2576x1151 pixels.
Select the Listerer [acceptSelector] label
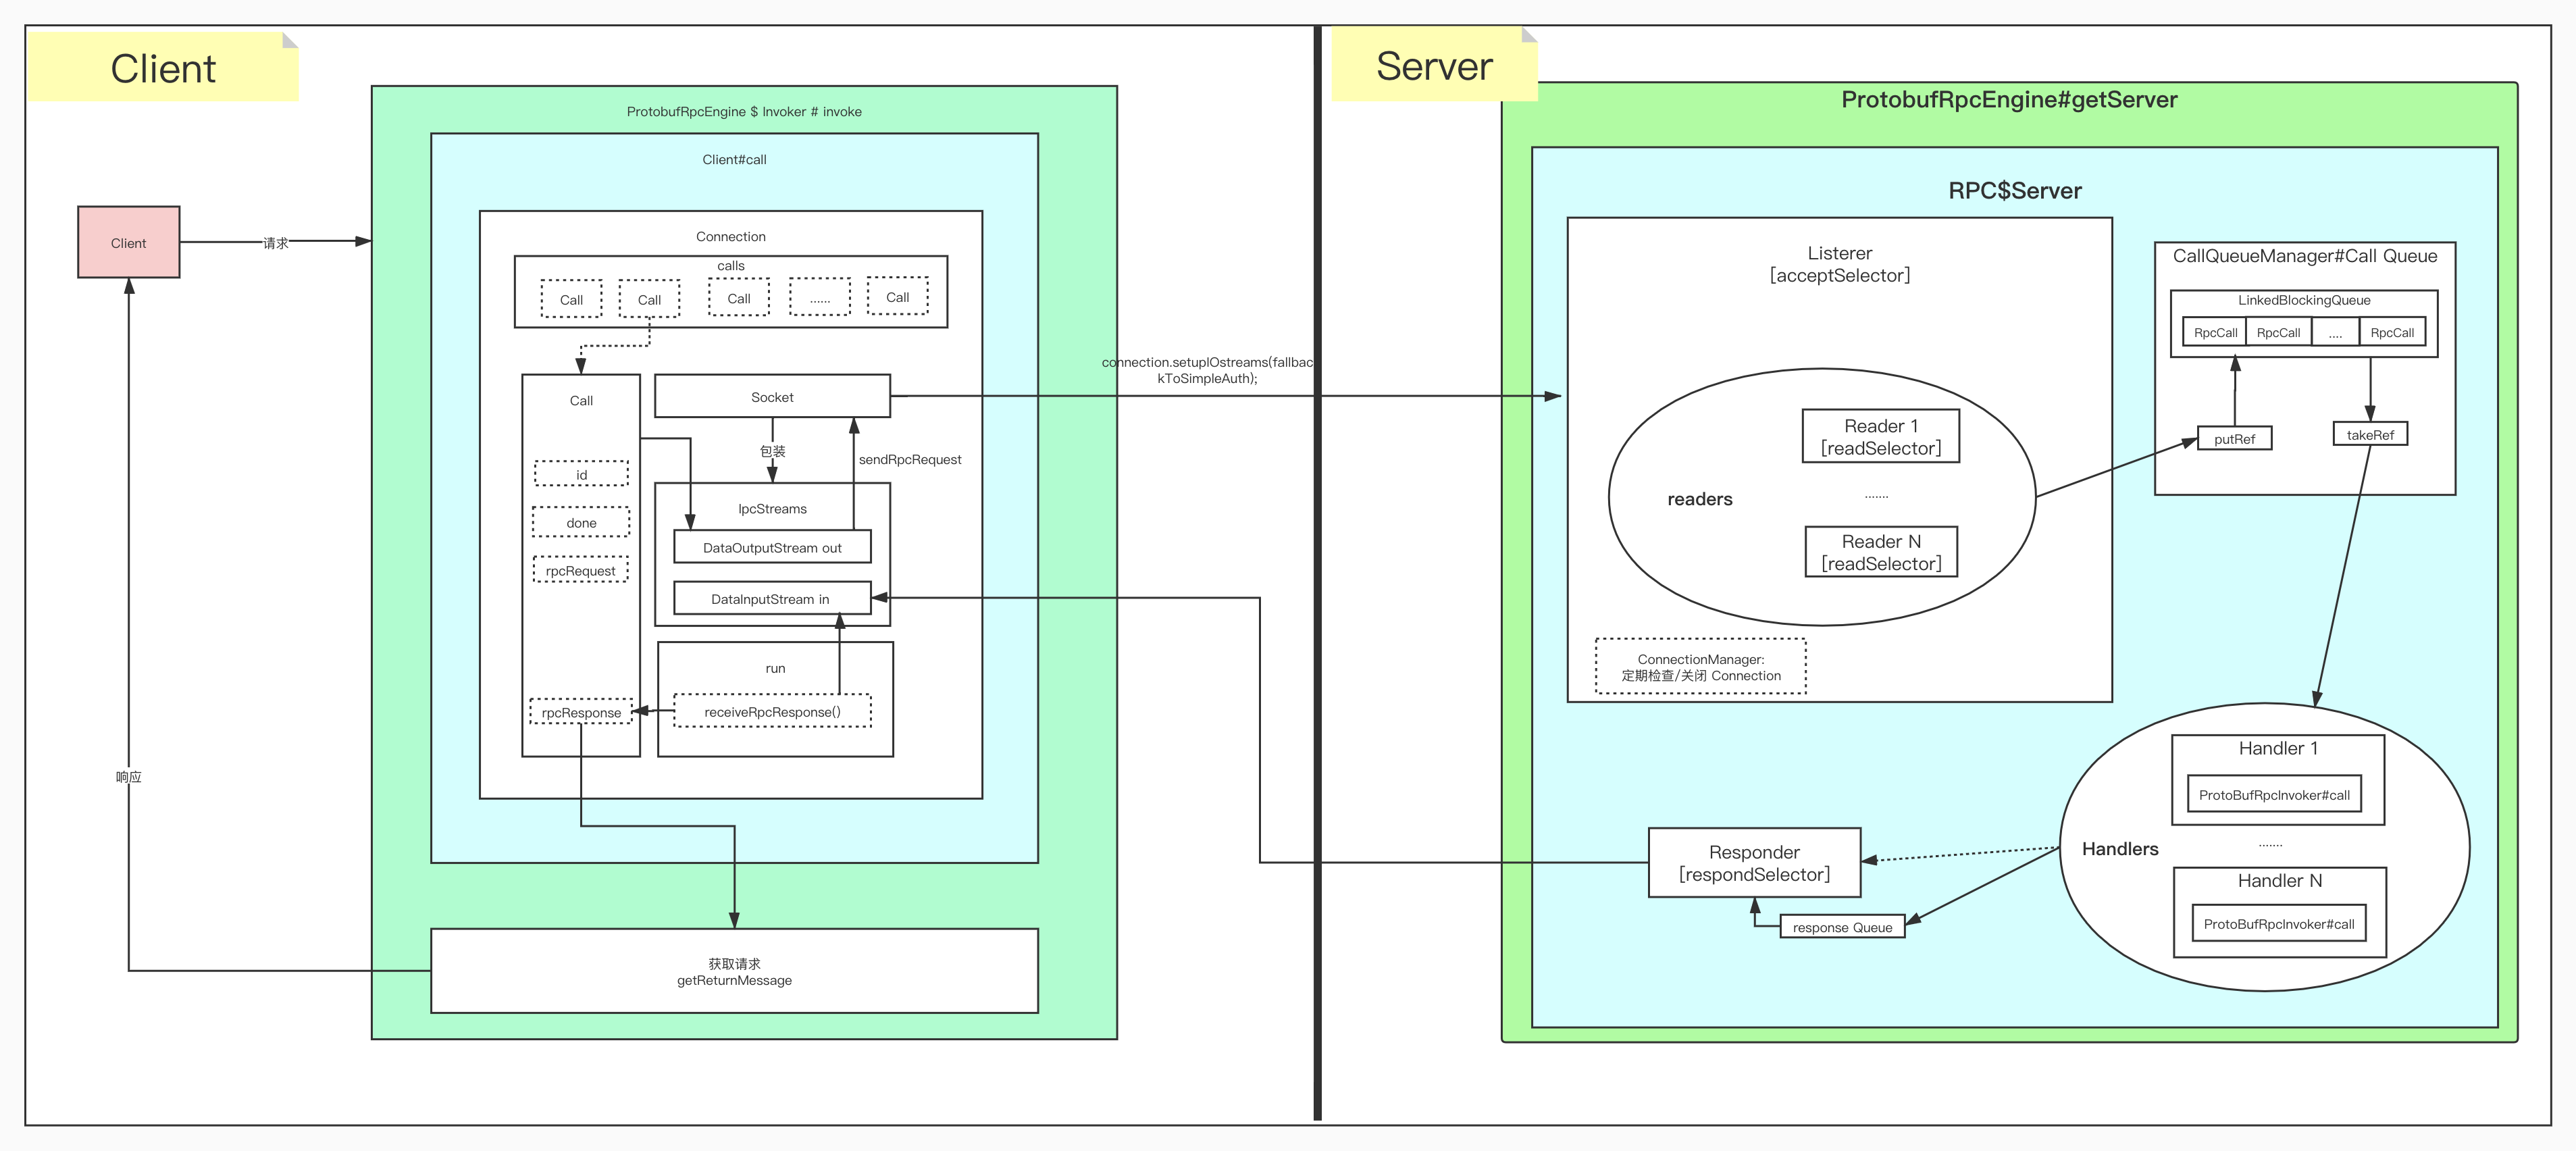[x=1839, y=265]
